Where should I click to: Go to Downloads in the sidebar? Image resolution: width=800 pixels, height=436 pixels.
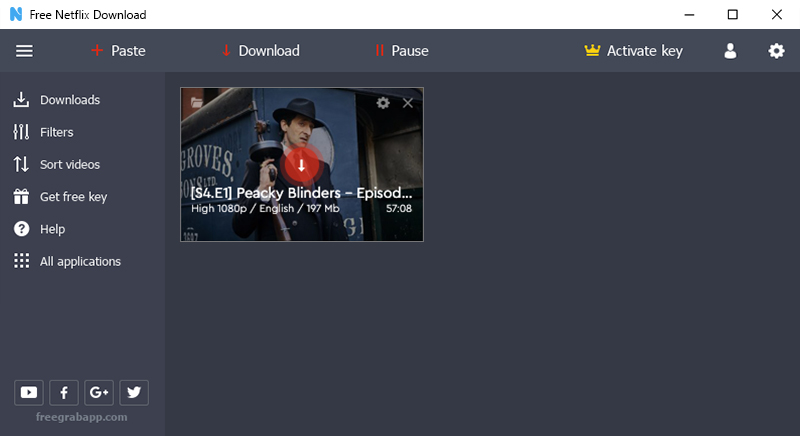[x=69, y=100]
